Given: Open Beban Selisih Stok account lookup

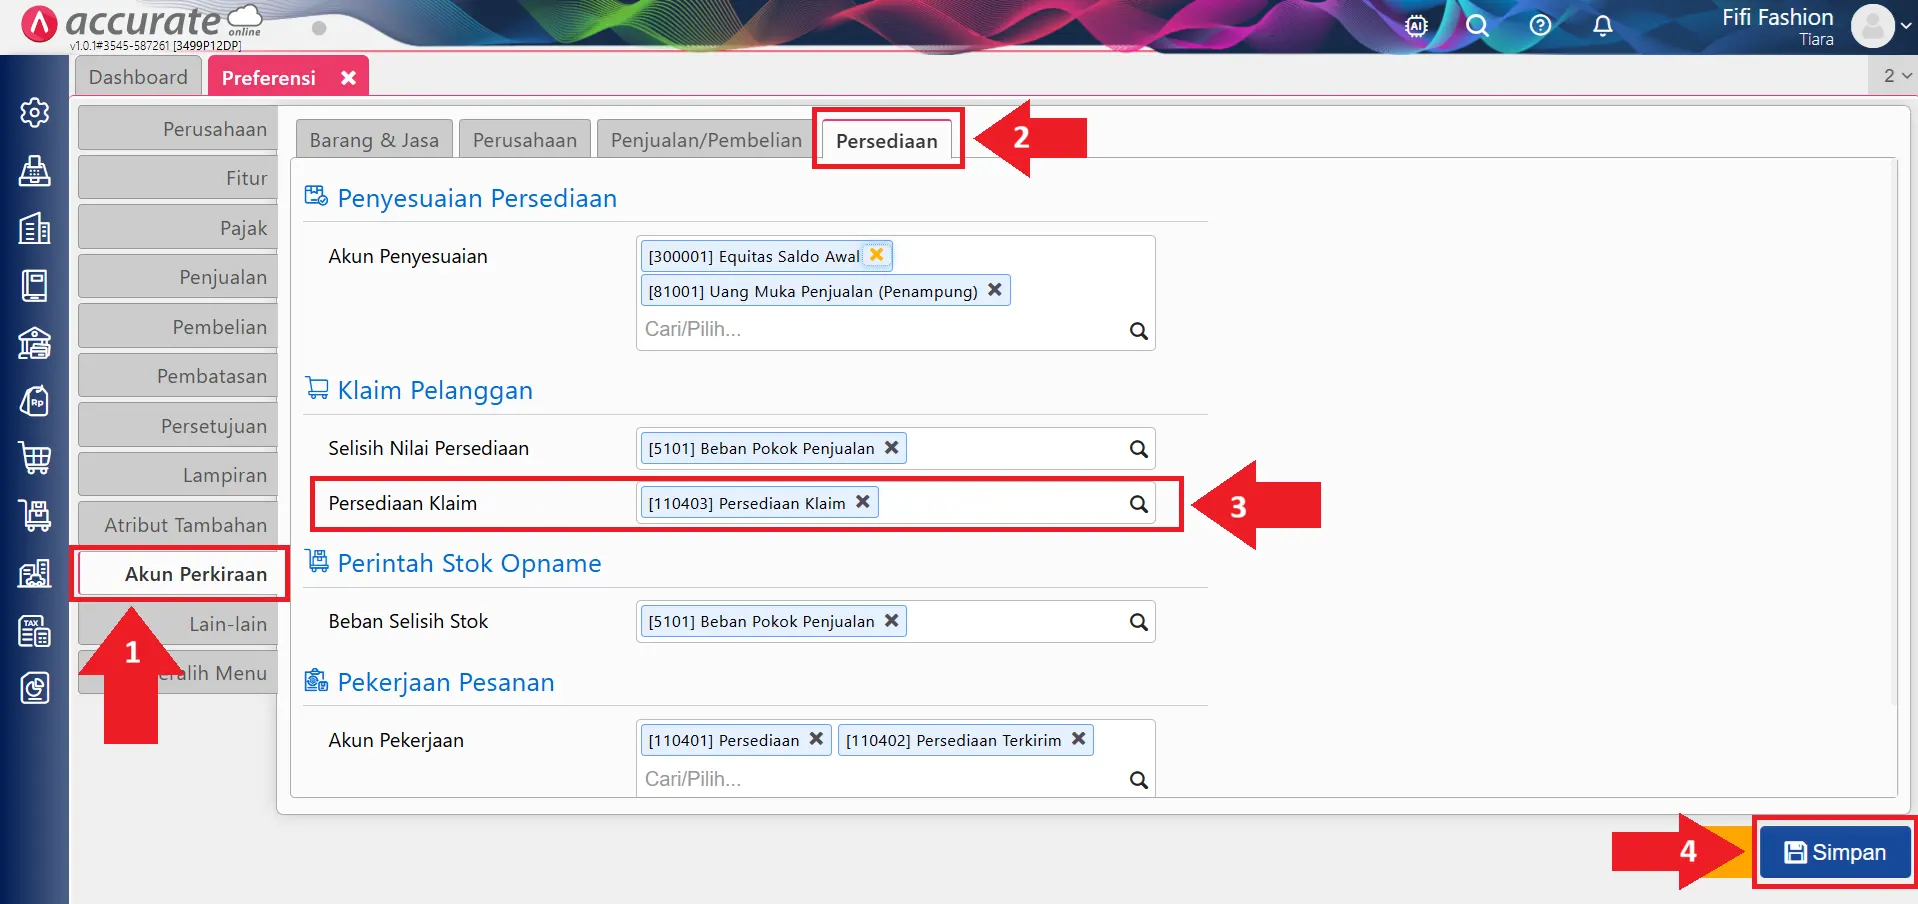Looking at the screenshot, I should 1138,622.
